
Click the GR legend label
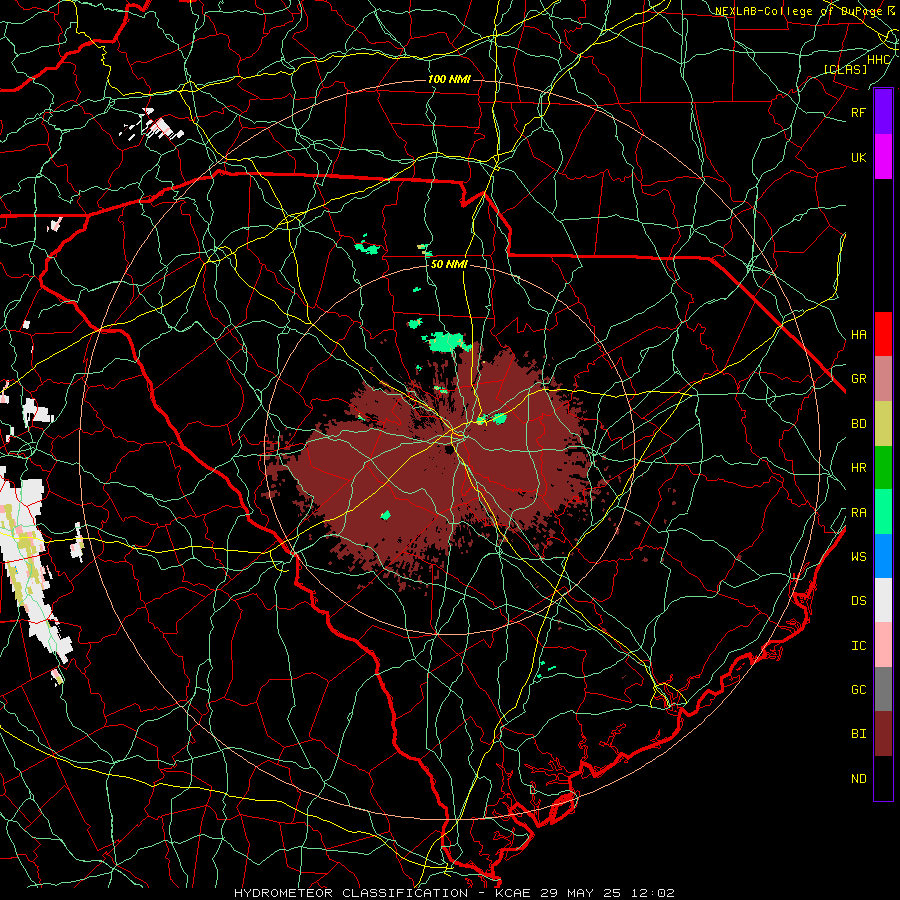(858, 379)
